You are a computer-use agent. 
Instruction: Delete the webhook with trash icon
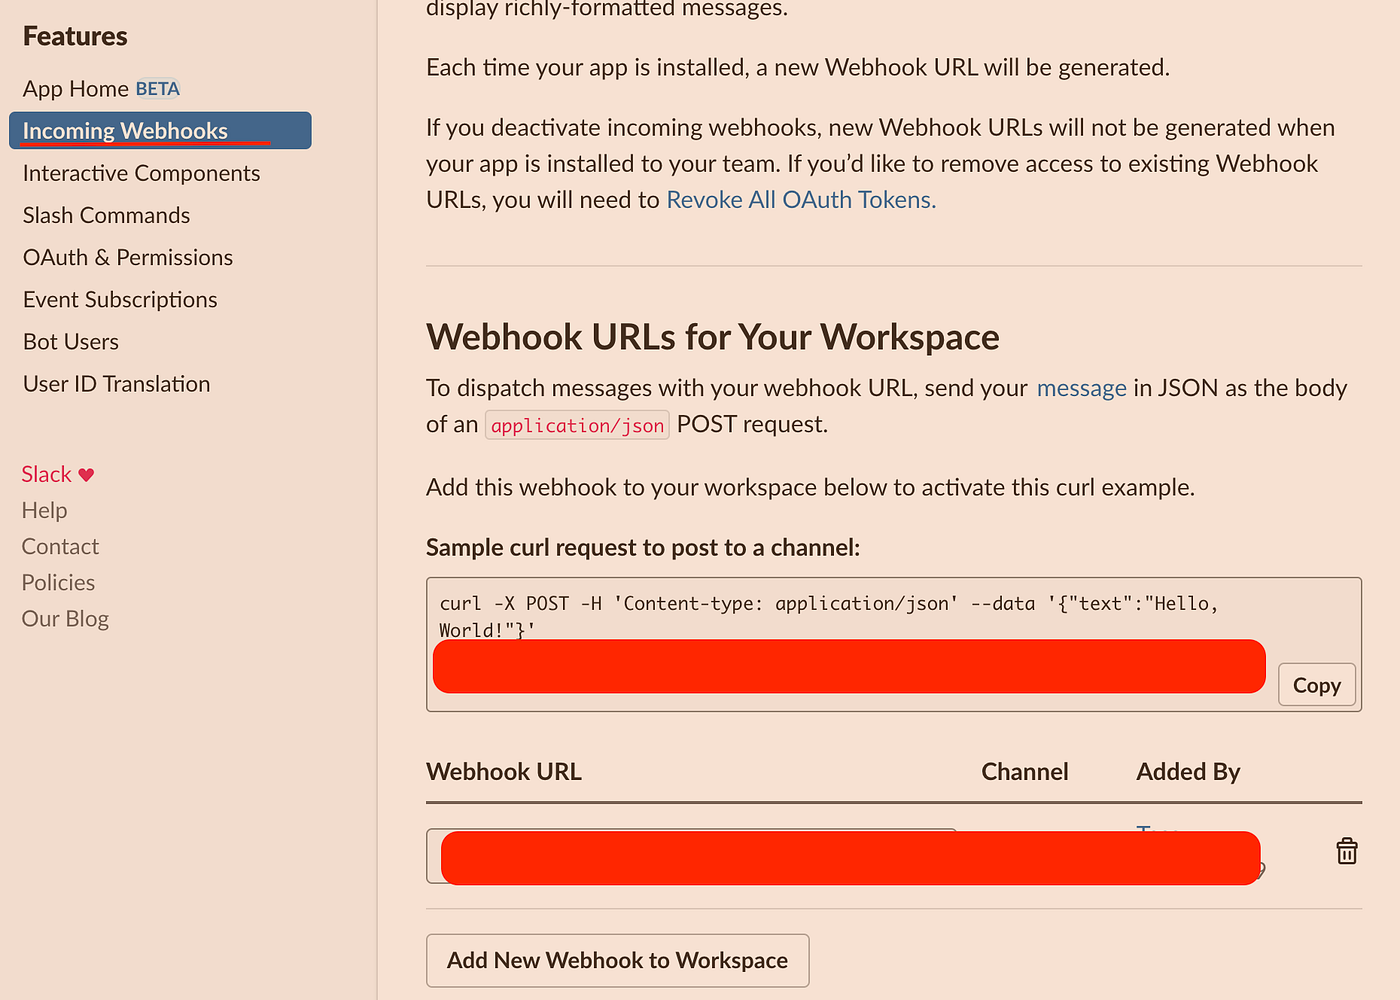point(1347,851)
